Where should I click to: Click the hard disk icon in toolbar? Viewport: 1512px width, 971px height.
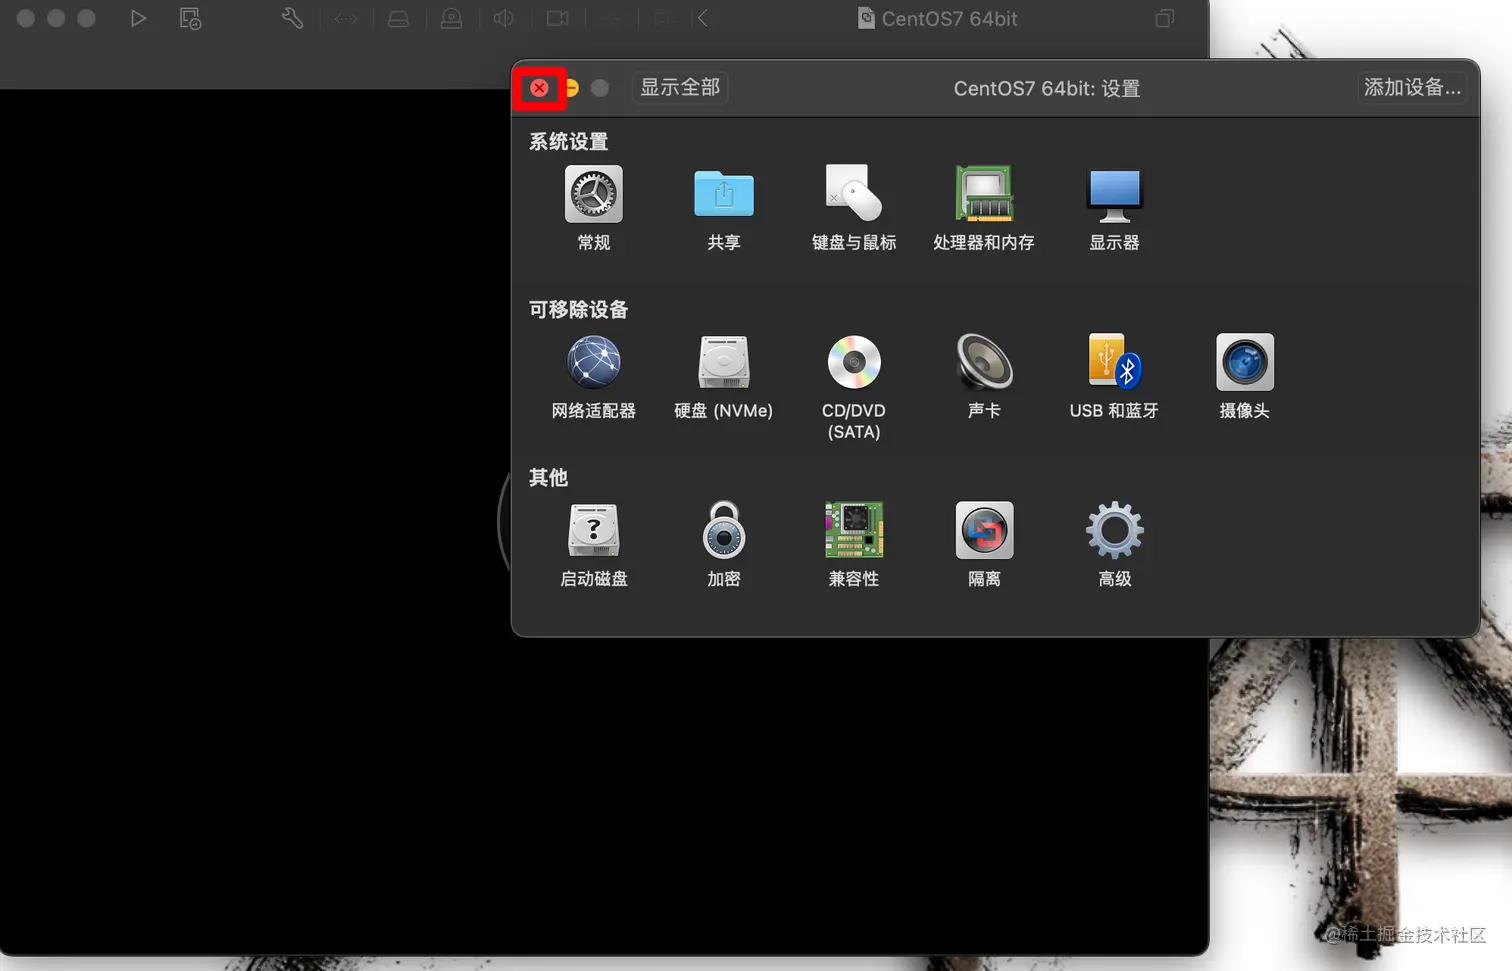tap(398, 18)
